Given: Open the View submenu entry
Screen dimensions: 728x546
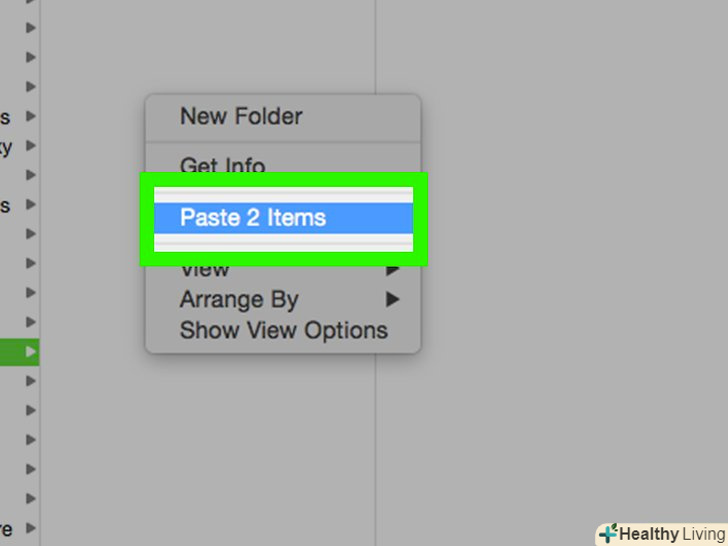Looking at the screenshot, I should click(x=205, y=269).
